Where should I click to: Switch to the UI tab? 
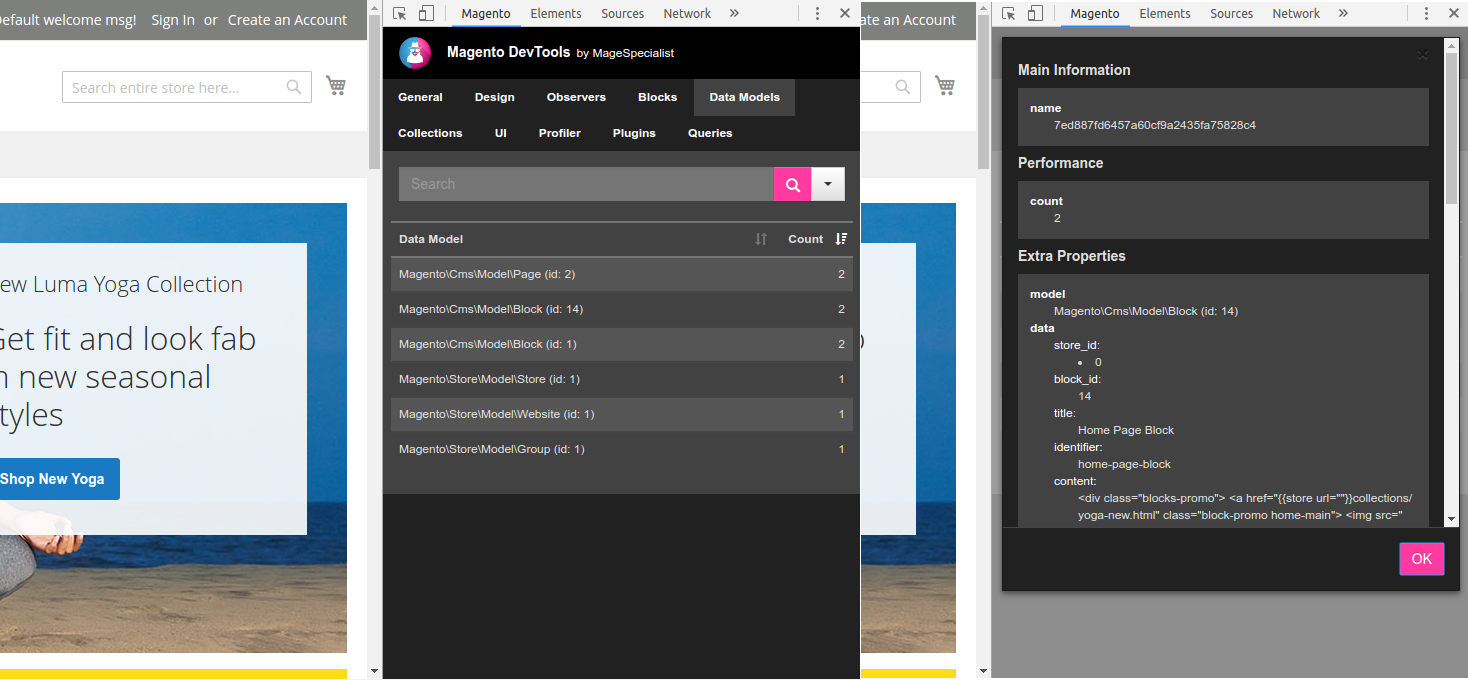pos(501,133)
